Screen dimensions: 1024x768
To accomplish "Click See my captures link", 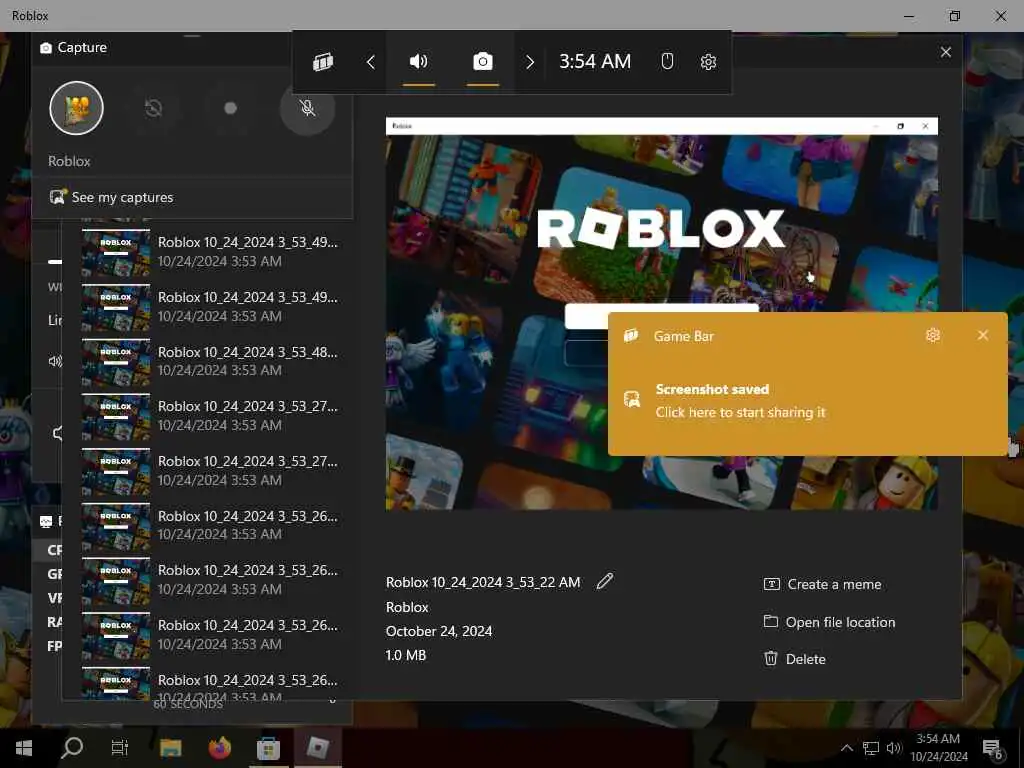I will point(112,197).
